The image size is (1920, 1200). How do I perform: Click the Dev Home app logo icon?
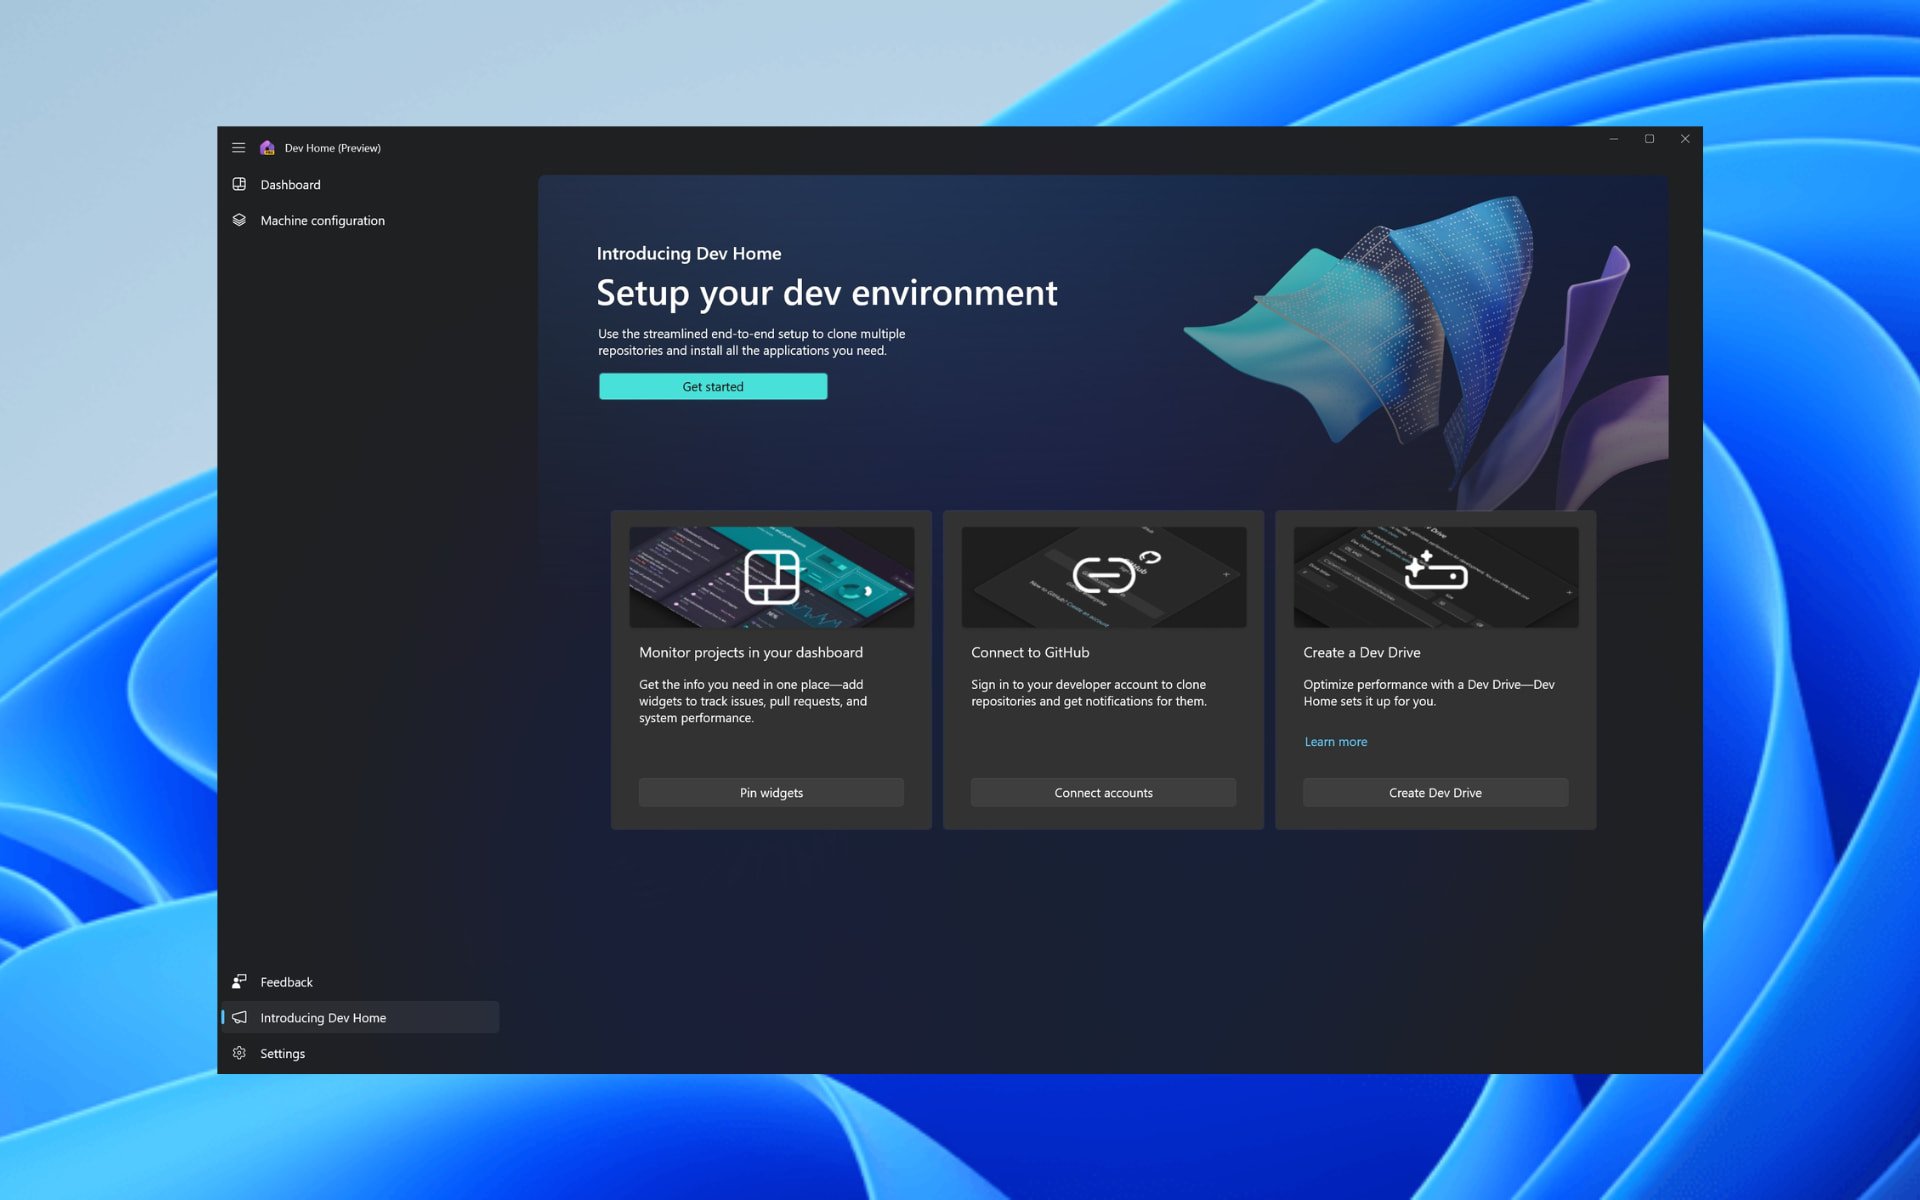click(x=267, y=148)
